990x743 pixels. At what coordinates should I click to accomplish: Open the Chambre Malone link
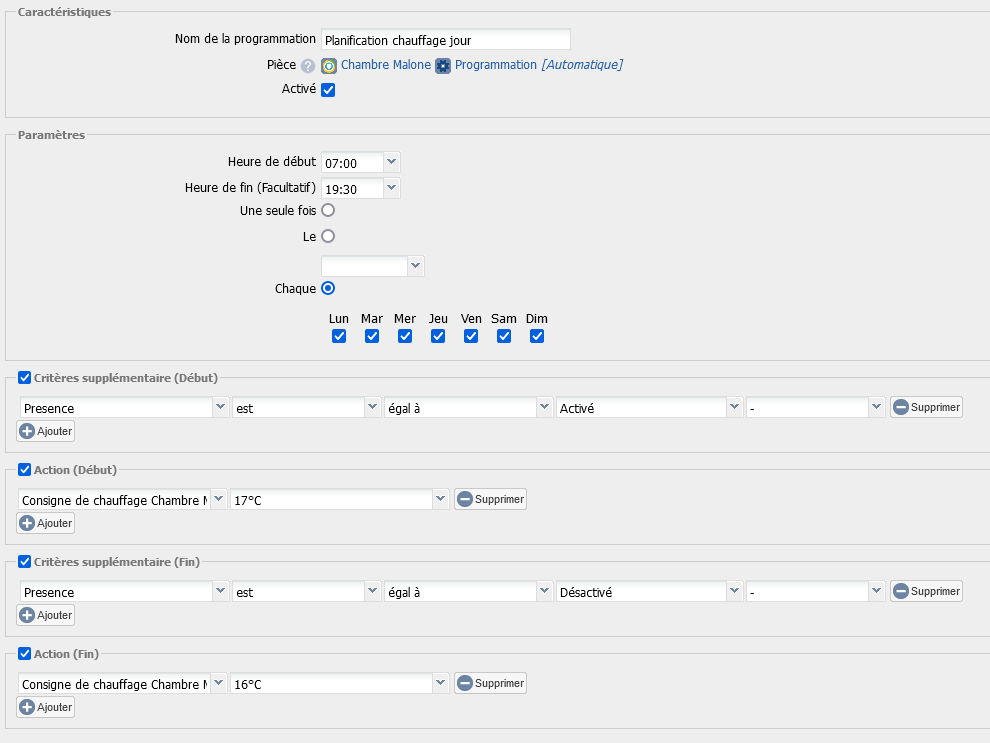click(386, 65)
